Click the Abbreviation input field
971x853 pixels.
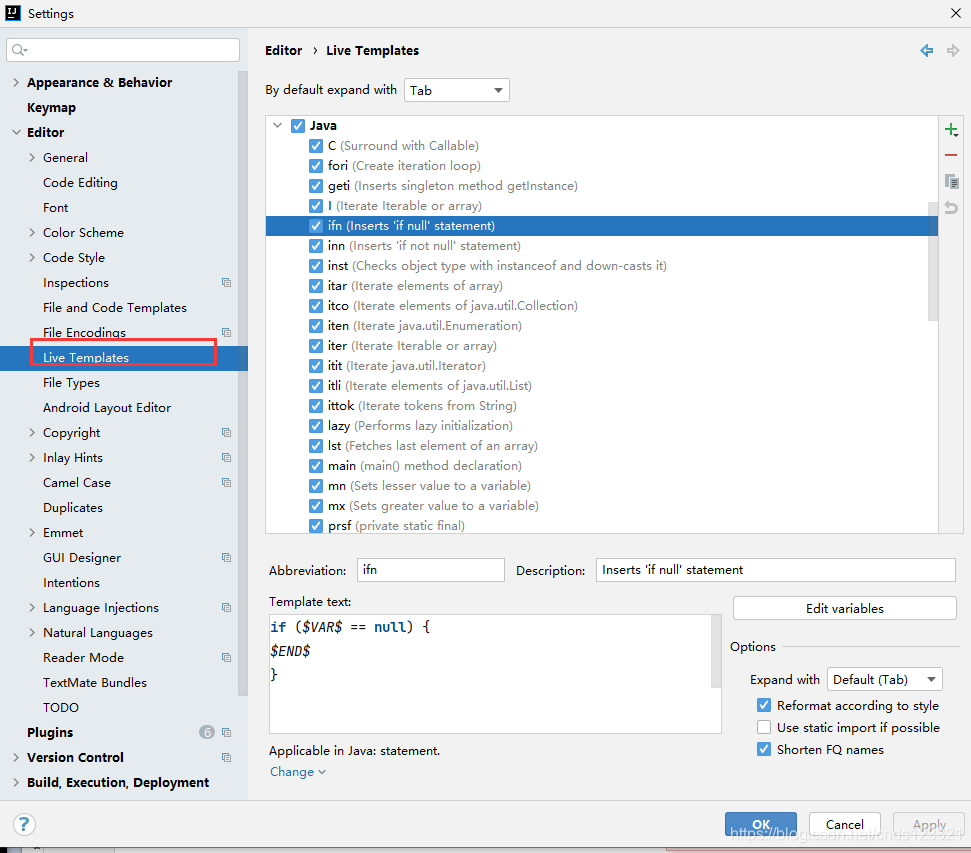click(x=430, y=570)
